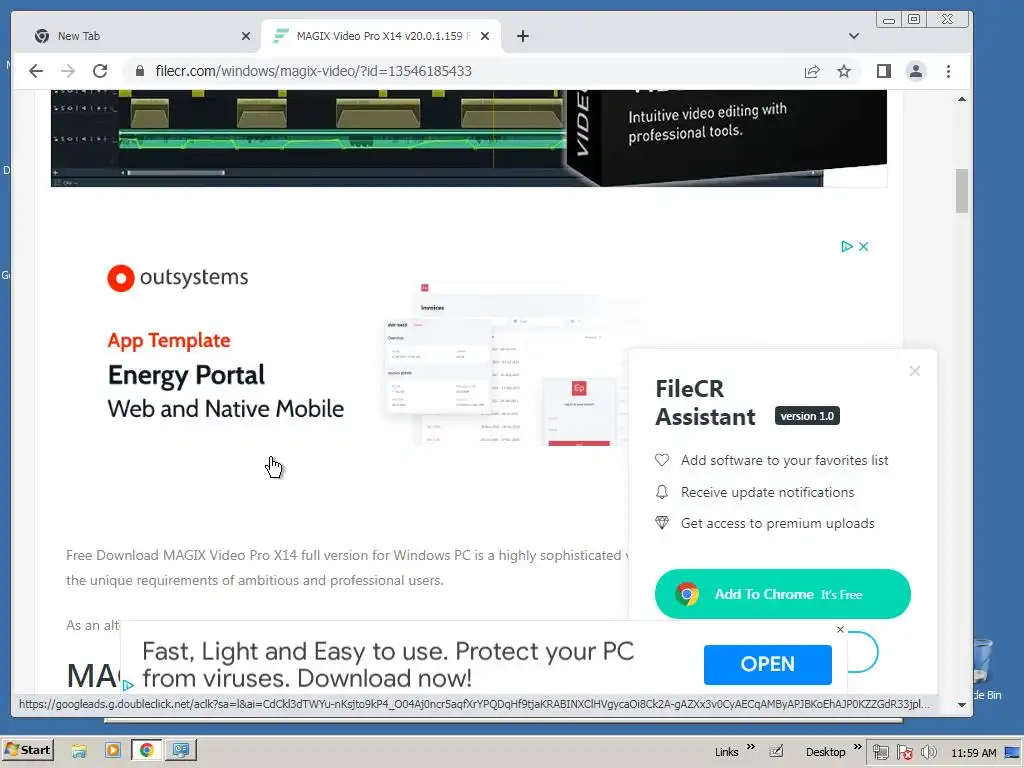Close the bottom banner ad
1024x768 pixels.
tap(840, 629)
